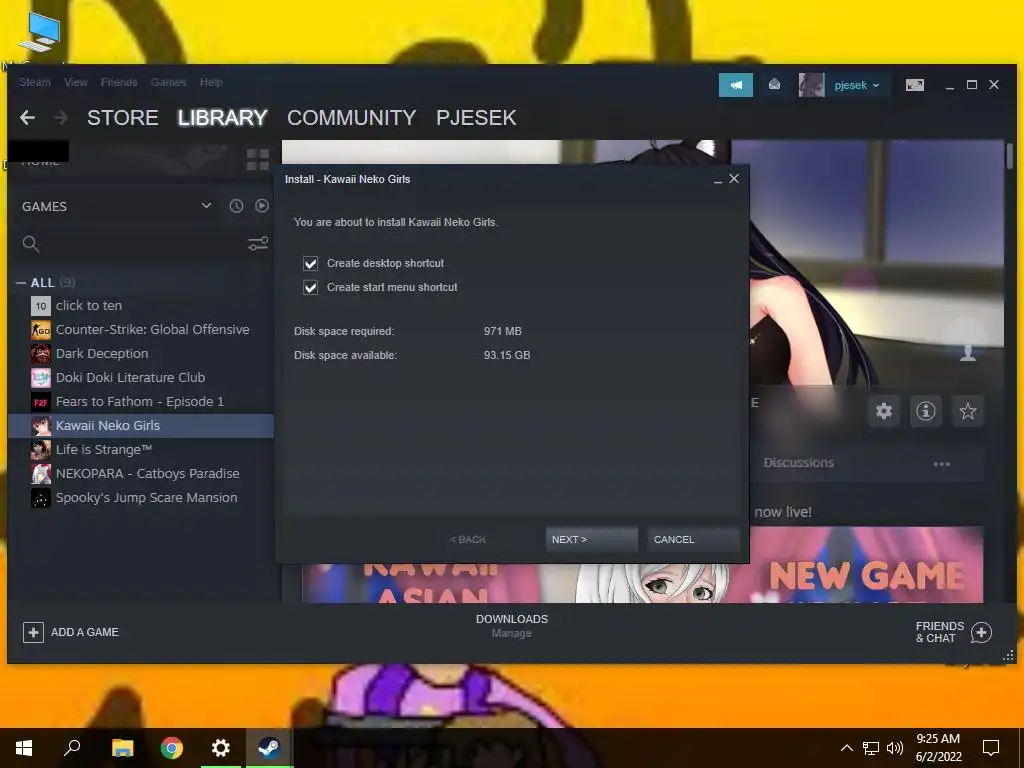
Task: Click the game info icon
Action: [925, 411]
